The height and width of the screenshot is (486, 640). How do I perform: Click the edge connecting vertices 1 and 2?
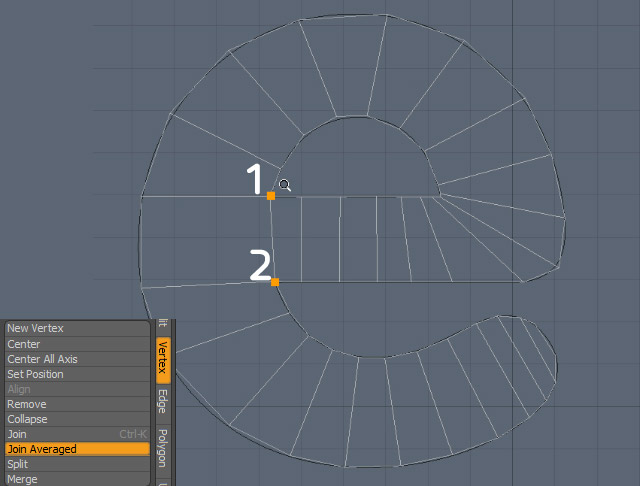[272, 239]
